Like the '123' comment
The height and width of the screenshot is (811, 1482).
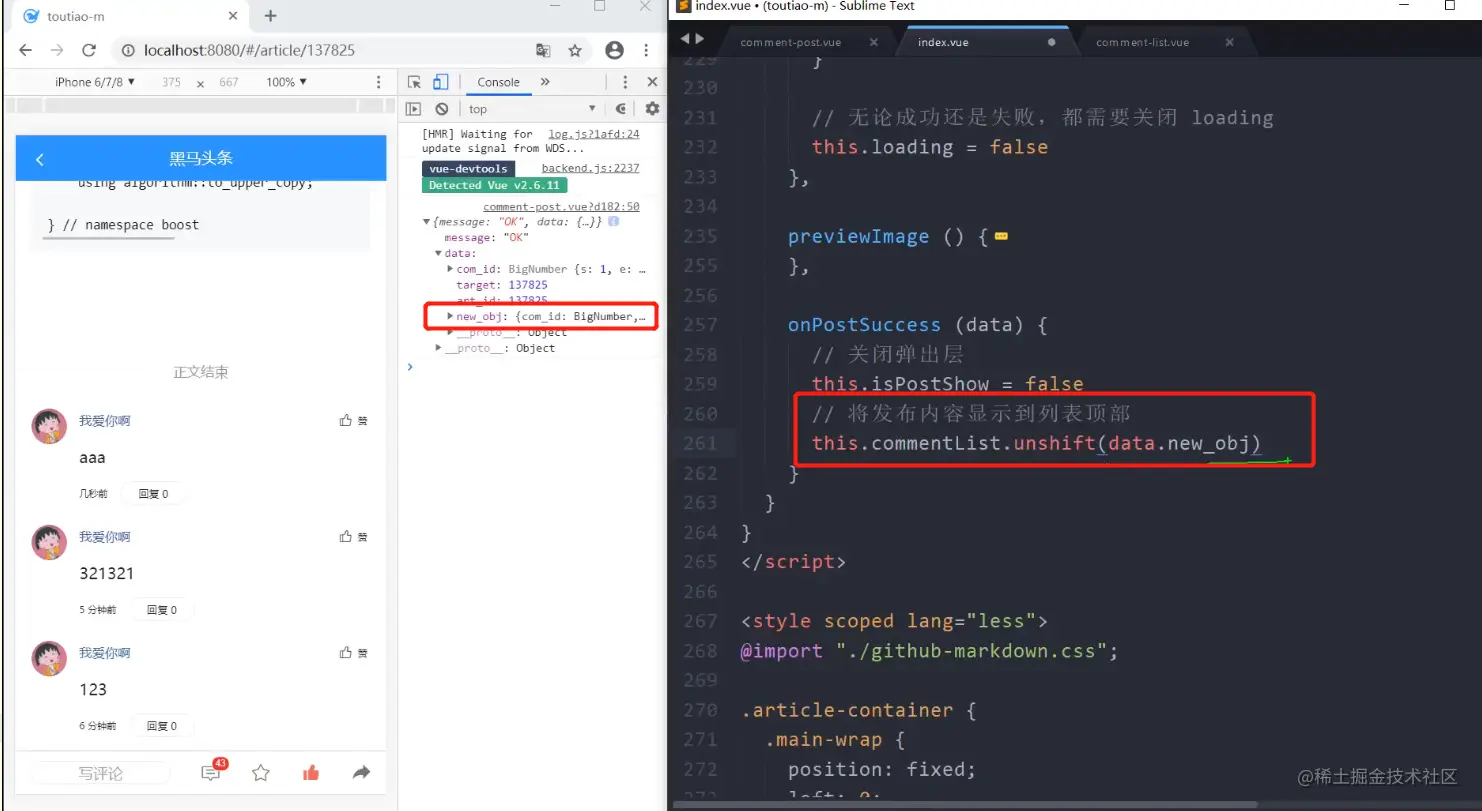pos(354,653)
